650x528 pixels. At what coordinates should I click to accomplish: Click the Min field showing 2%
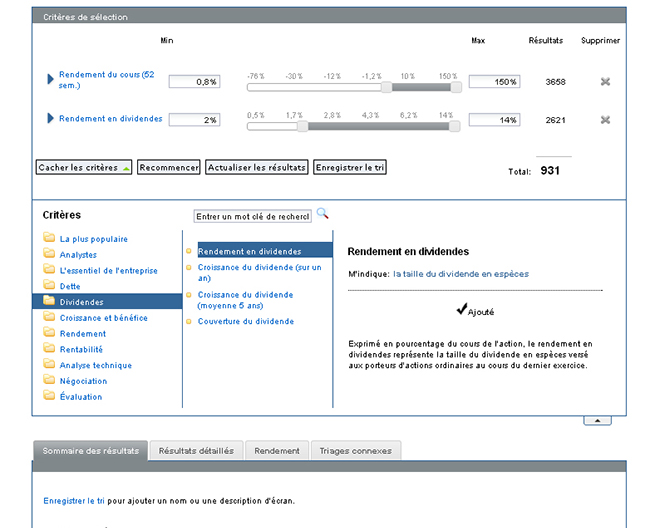194,120
